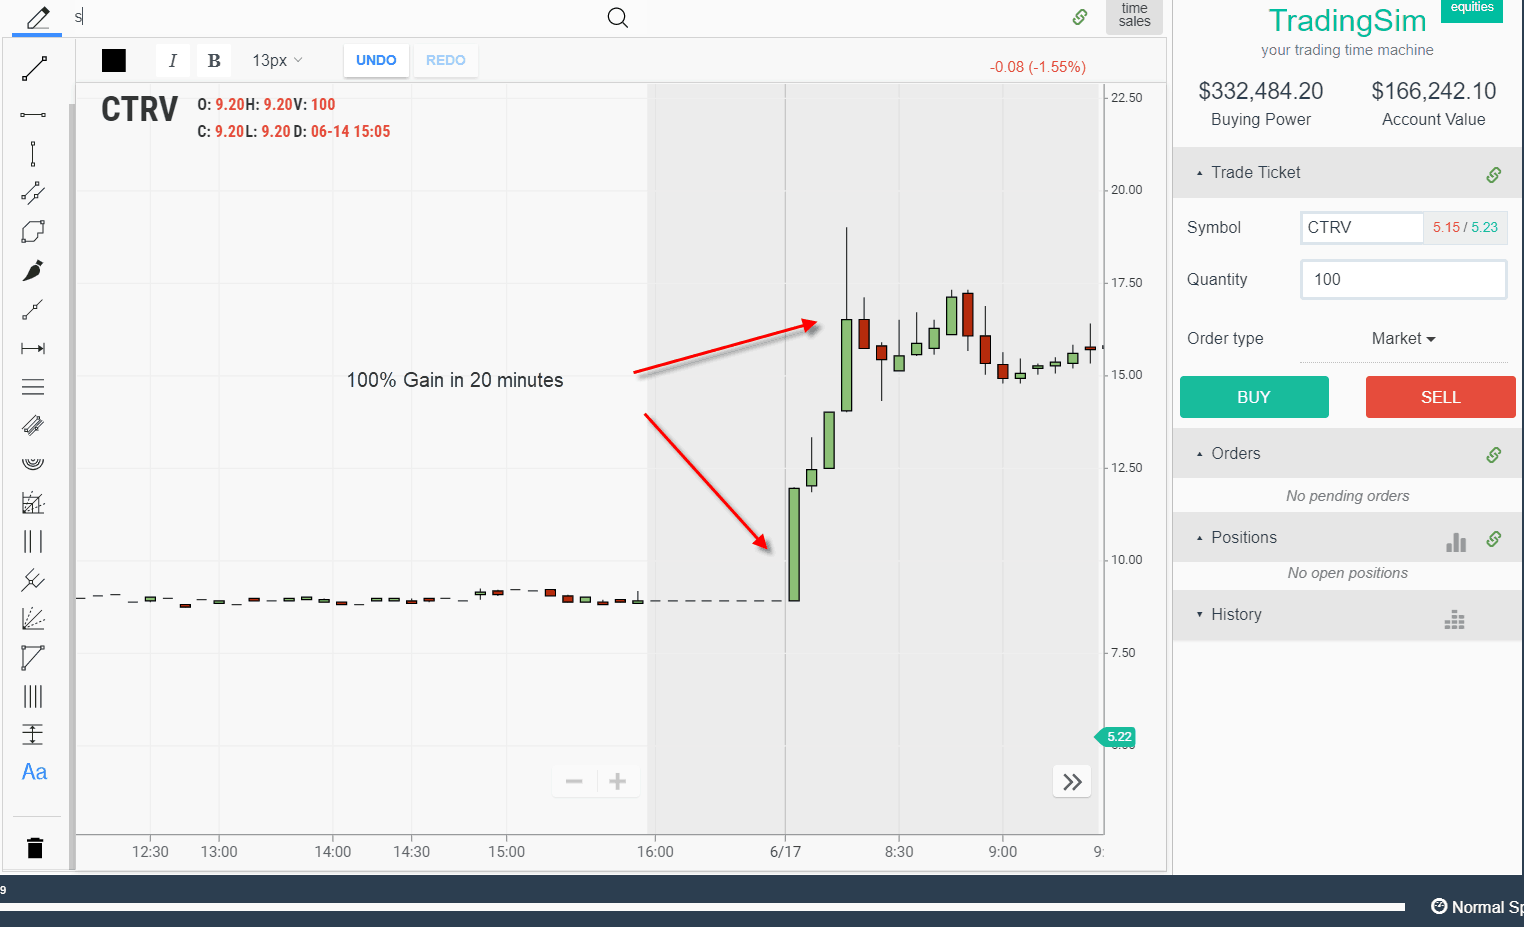Click the 5.22 current price tag
The height and width of the screenshot is (927, 1524).
tap(1116, 737)
